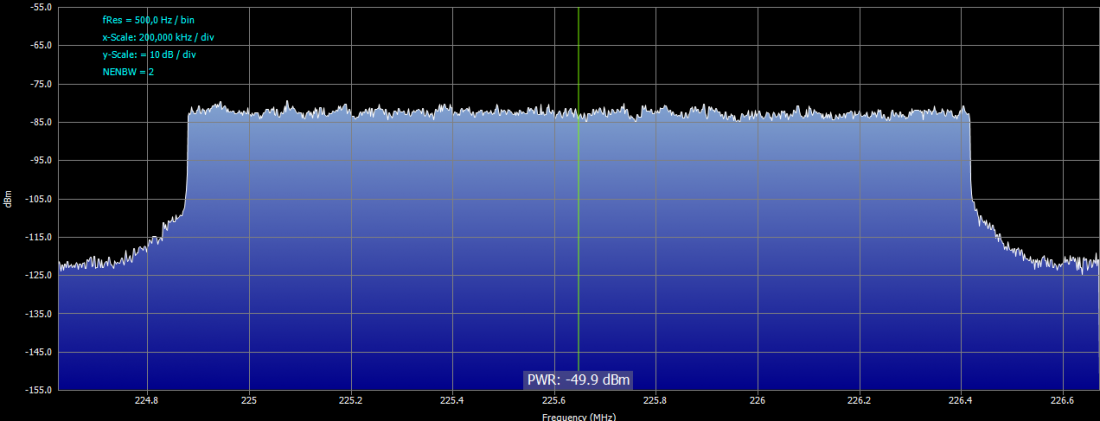Click the 224.8 frequency axis label
1100x421 pixels.
(147, 401)
